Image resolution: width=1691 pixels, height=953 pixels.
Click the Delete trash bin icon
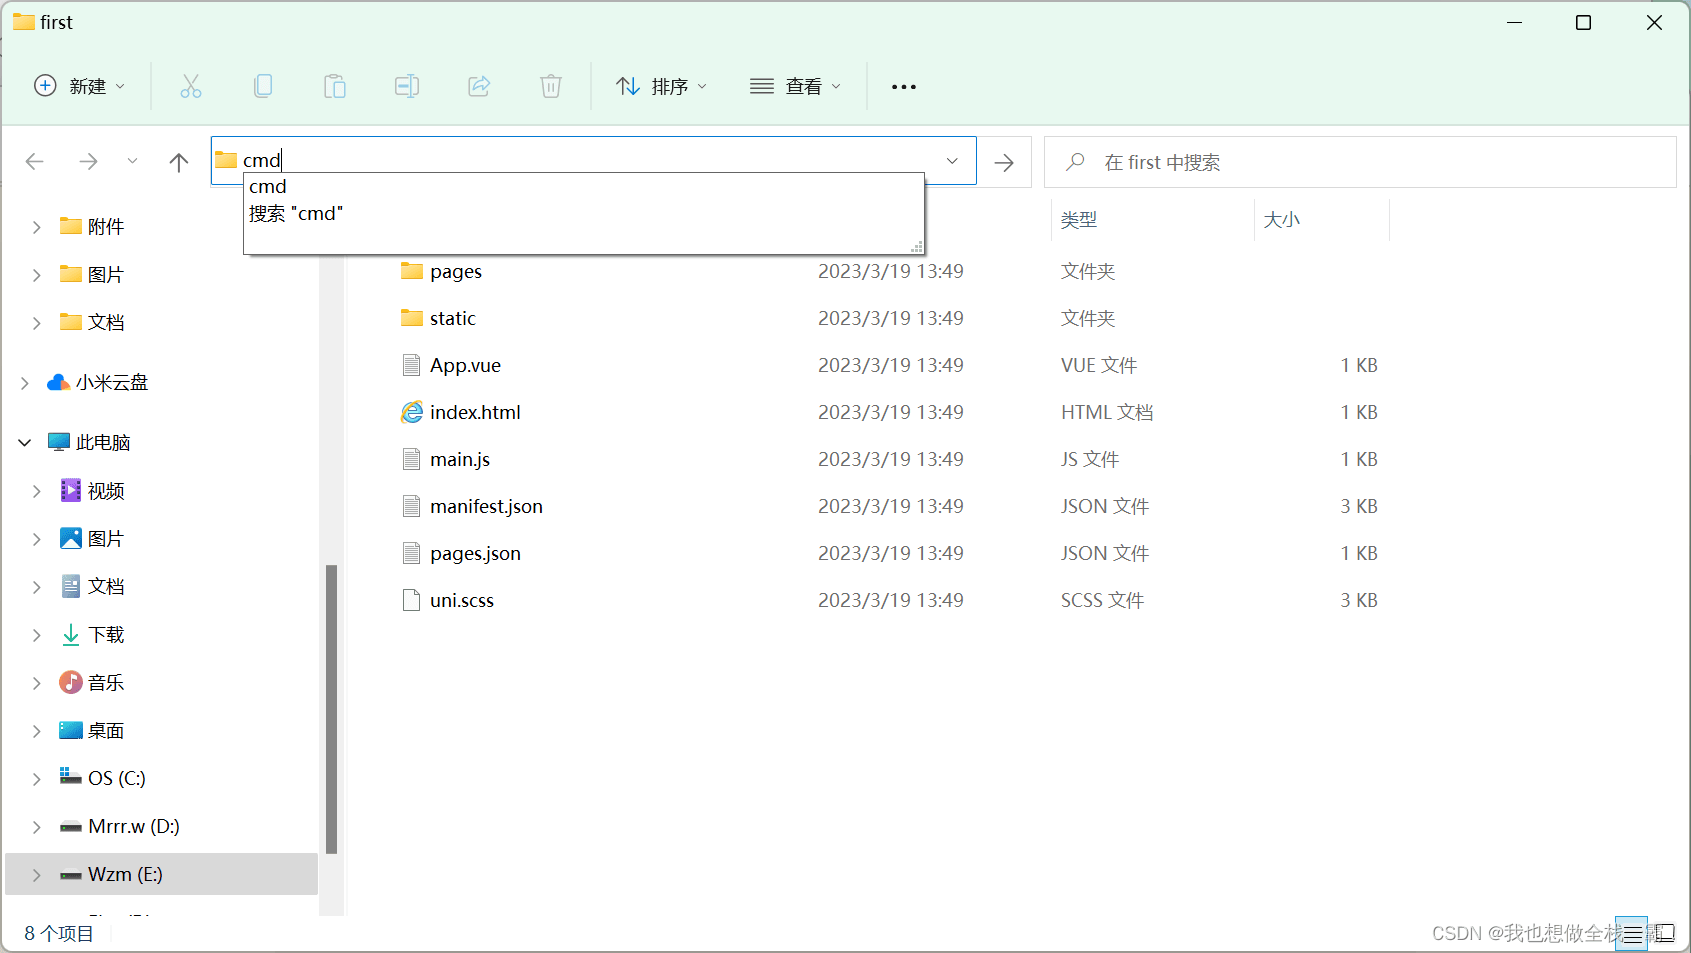click(551, 87)
